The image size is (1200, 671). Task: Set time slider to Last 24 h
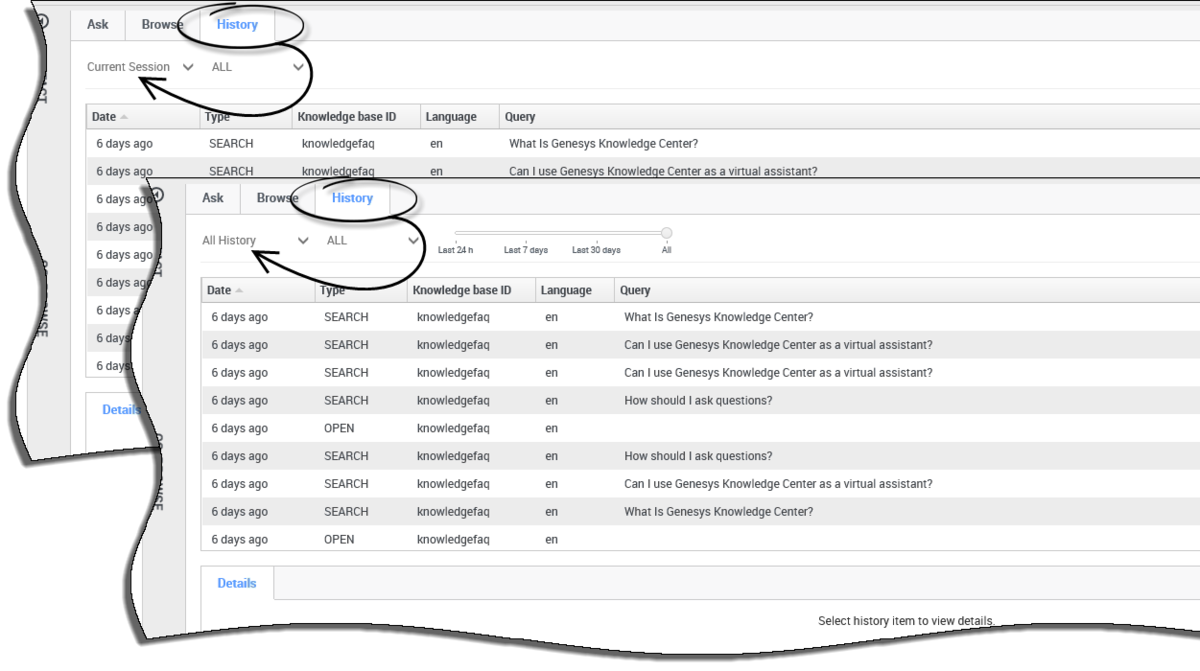456,250
